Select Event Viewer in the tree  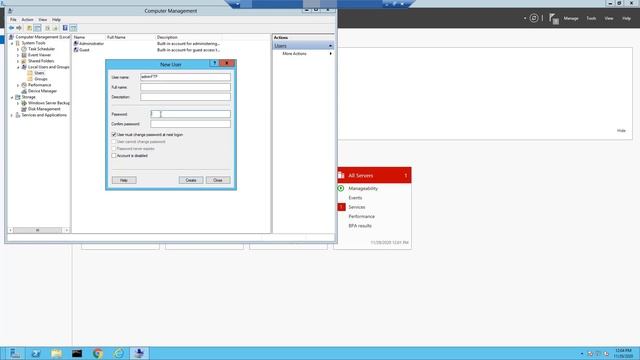[x=39, y=55]
